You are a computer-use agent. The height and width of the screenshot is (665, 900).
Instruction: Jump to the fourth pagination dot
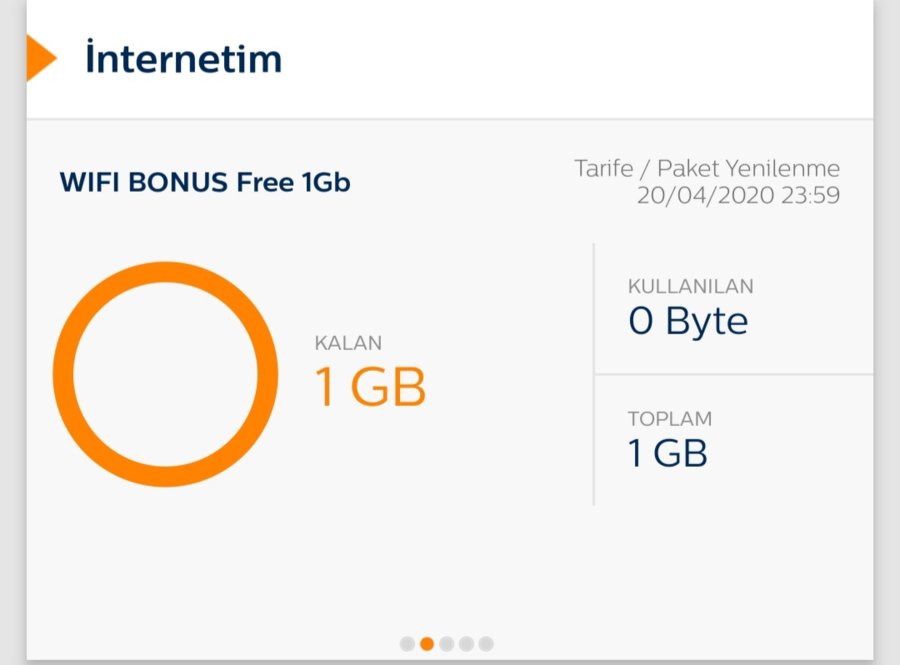[466, 644]
